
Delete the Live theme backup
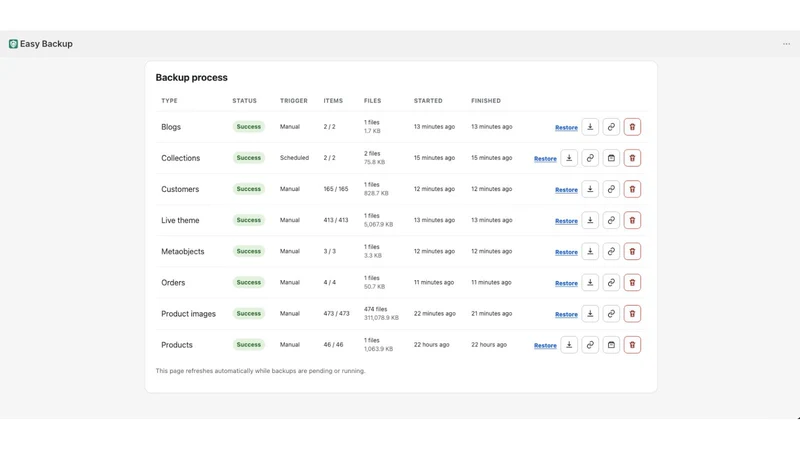[632, 220]
